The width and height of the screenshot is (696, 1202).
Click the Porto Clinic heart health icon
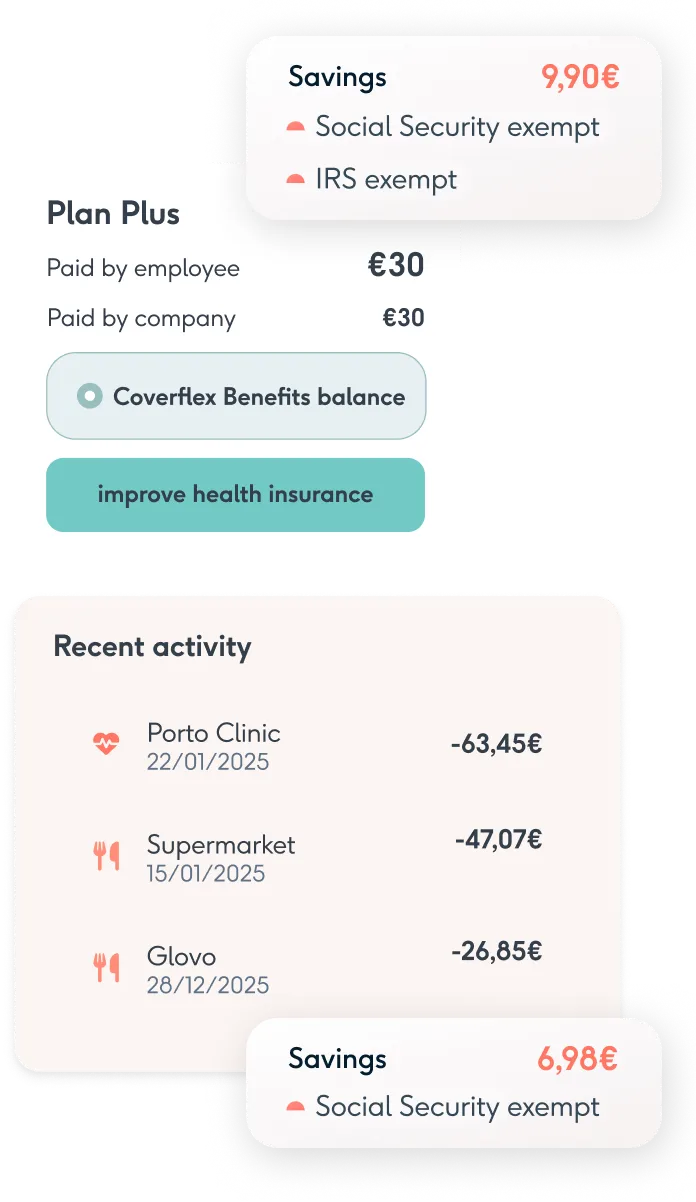(x=106, y=744)
